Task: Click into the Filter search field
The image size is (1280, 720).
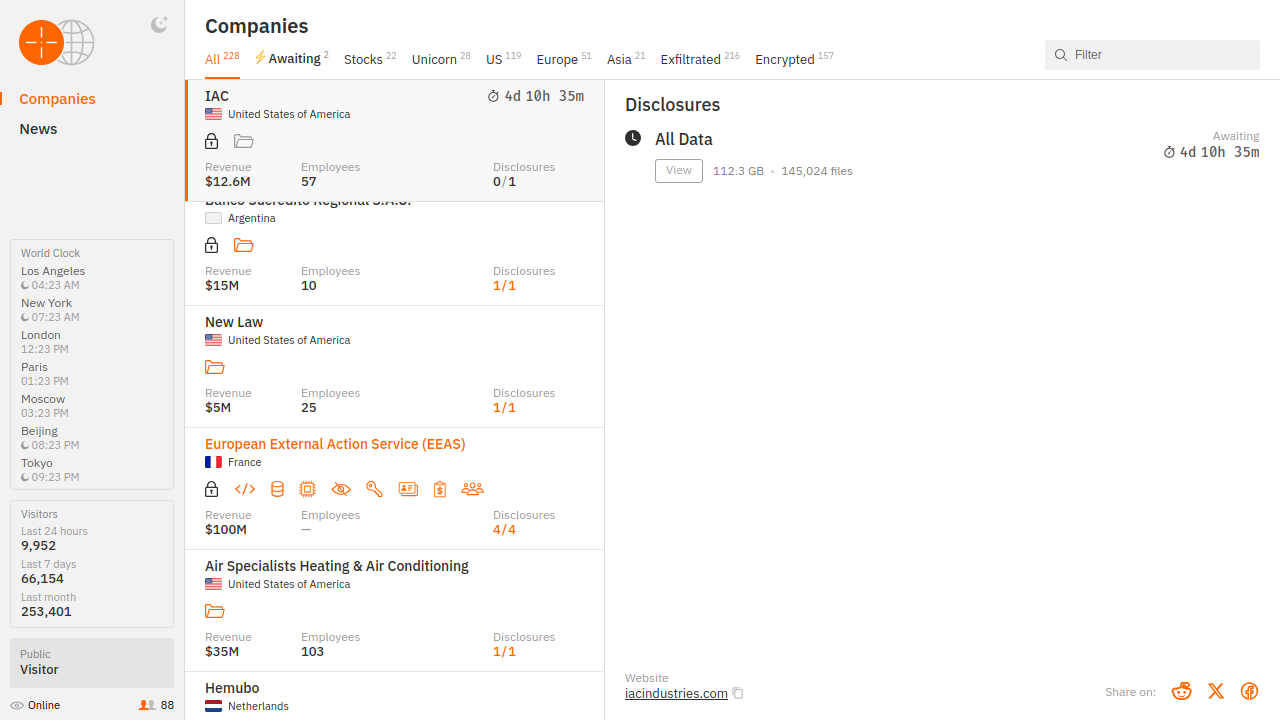Action: [1160, 55]
